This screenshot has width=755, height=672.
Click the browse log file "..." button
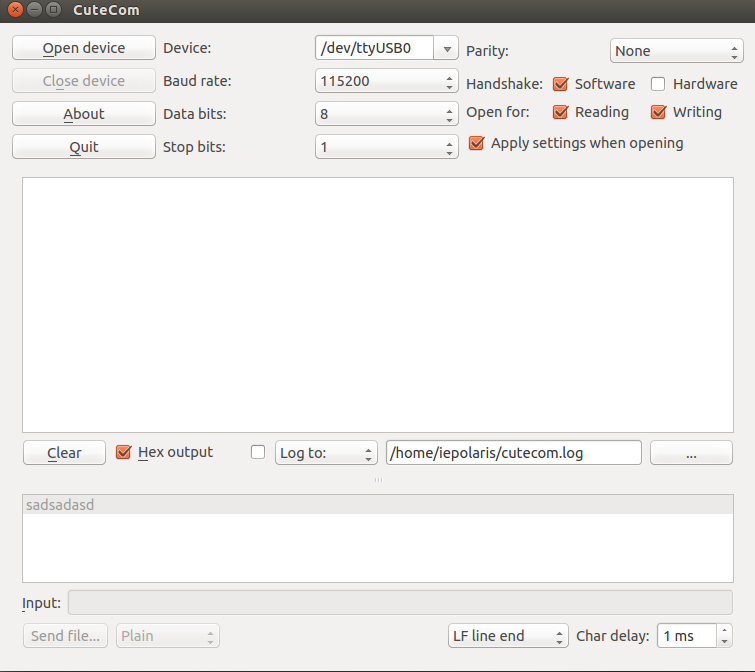click(691, 452)
